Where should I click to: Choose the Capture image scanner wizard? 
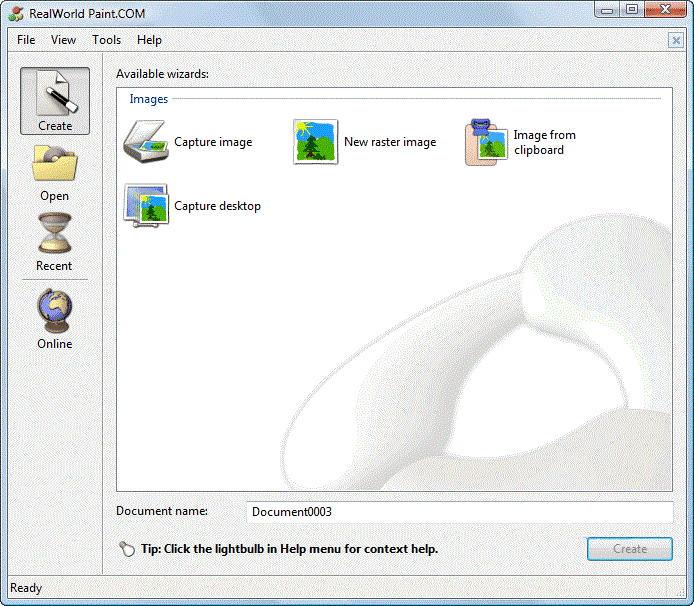click(146, 142)
